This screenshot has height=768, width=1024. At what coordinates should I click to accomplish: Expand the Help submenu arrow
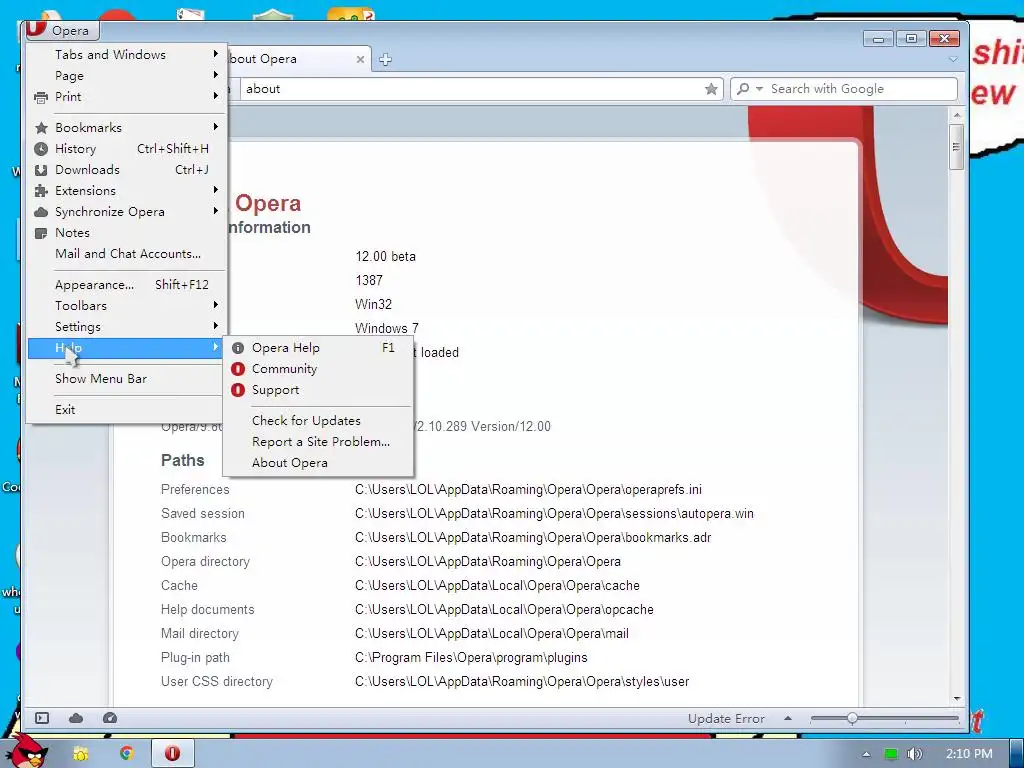point(215,347)
